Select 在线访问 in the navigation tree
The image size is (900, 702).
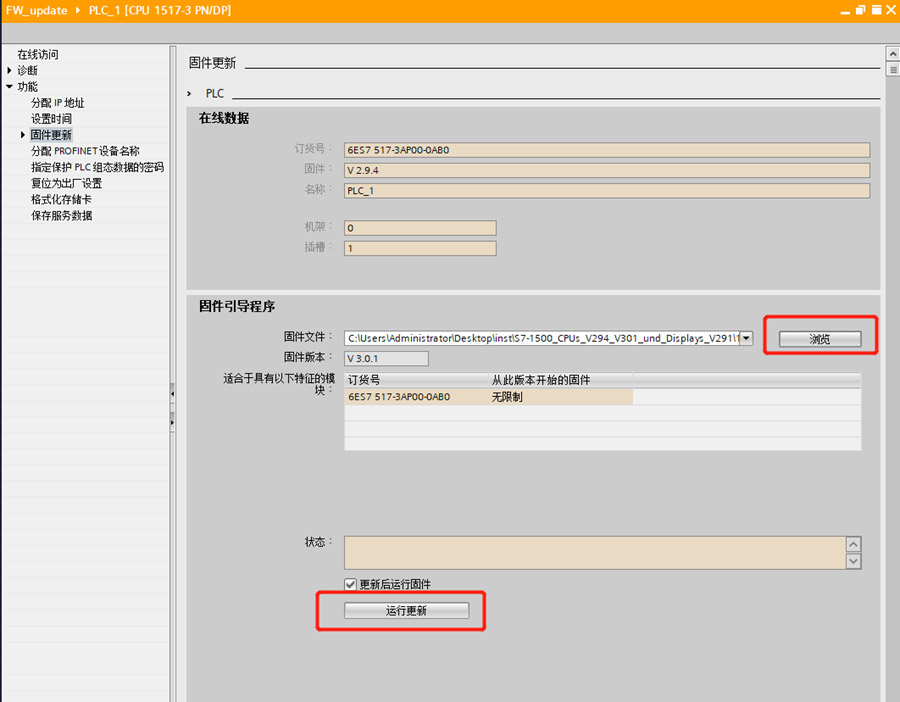pyautogui.click(x=38, y=54)
